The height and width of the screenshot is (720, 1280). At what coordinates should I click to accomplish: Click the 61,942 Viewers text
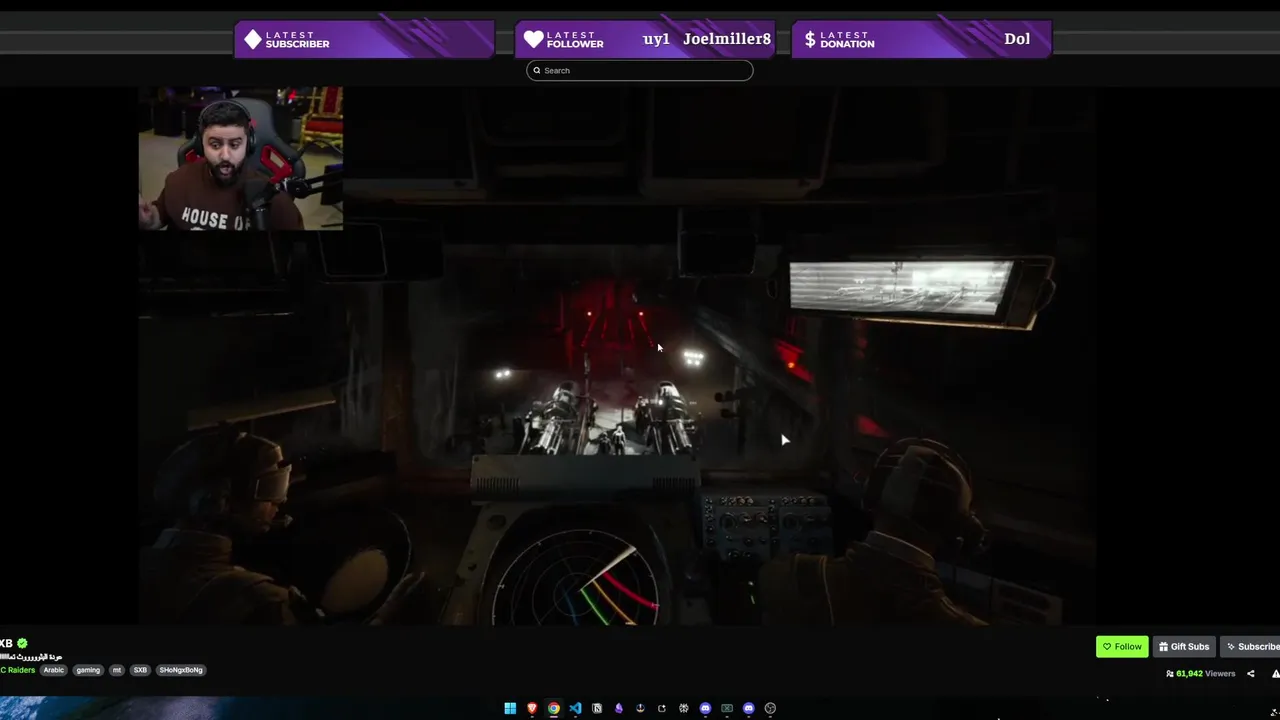tap(1206, 674)
